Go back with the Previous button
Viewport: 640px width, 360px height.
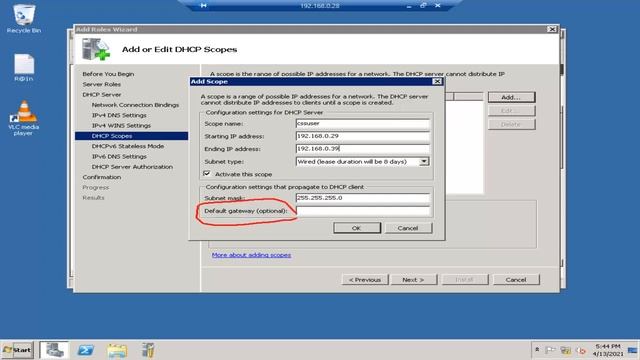(x=365, y=280)
